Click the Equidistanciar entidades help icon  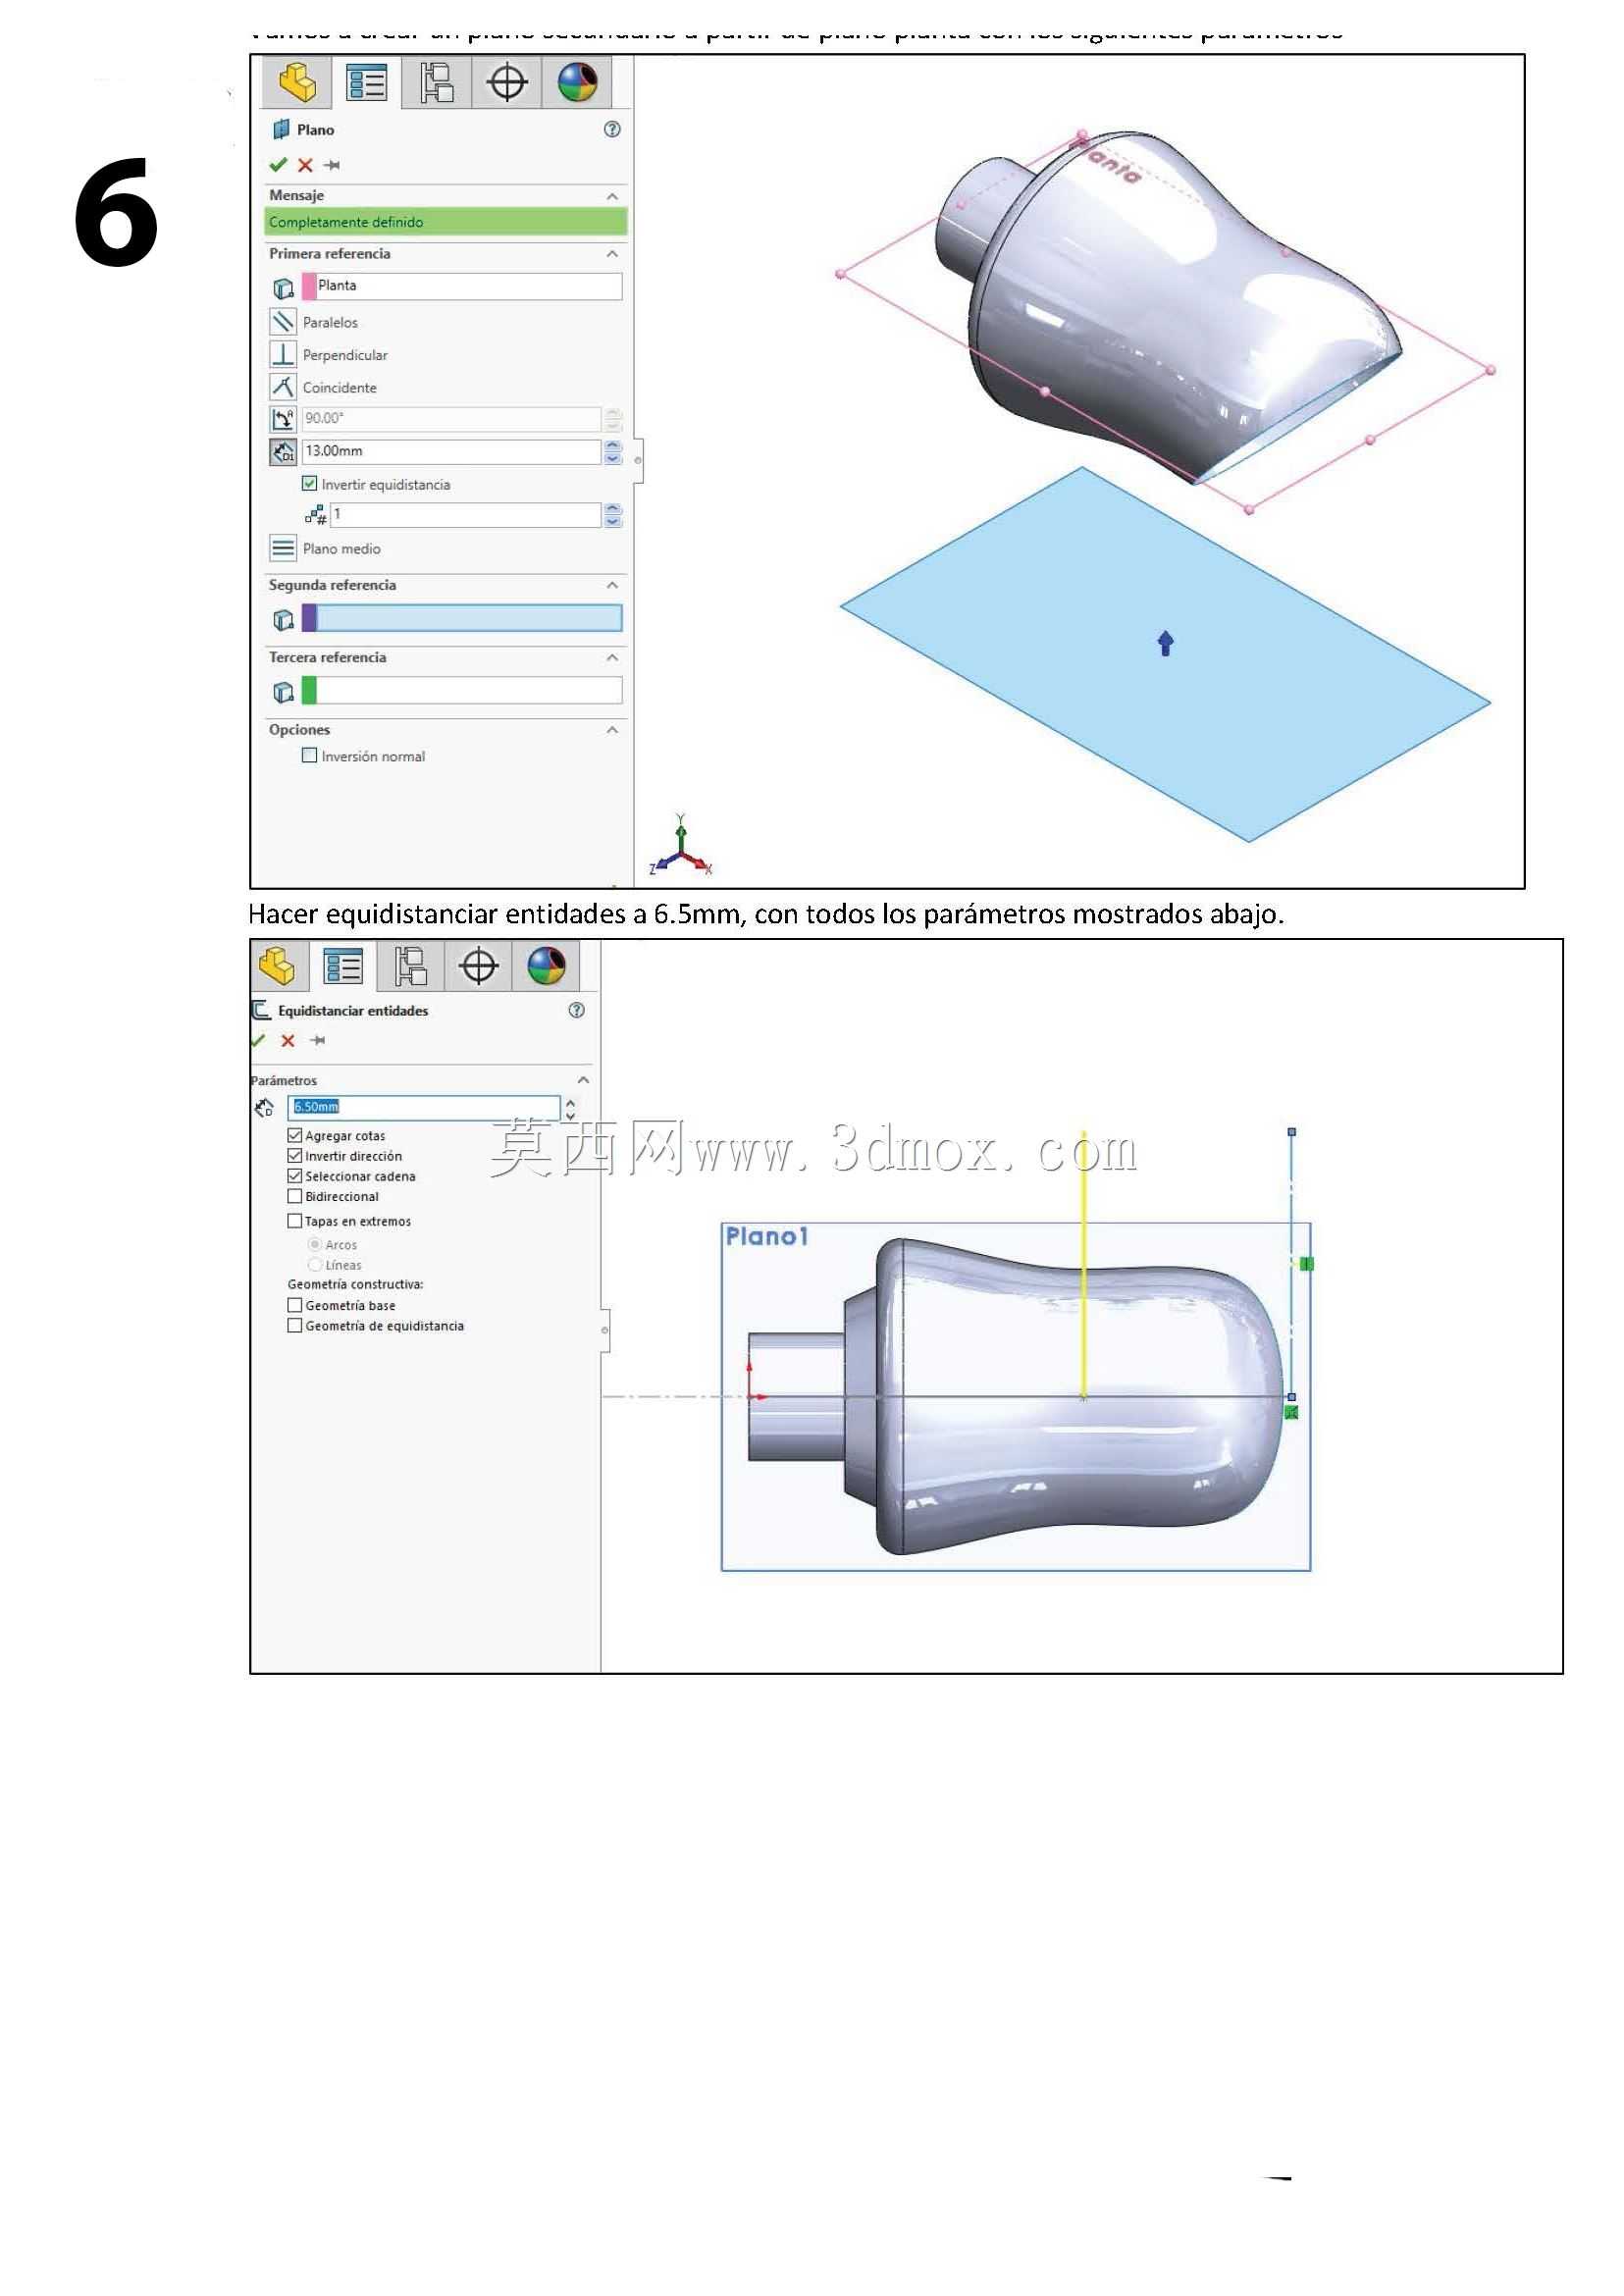[x=577, y=1010]
